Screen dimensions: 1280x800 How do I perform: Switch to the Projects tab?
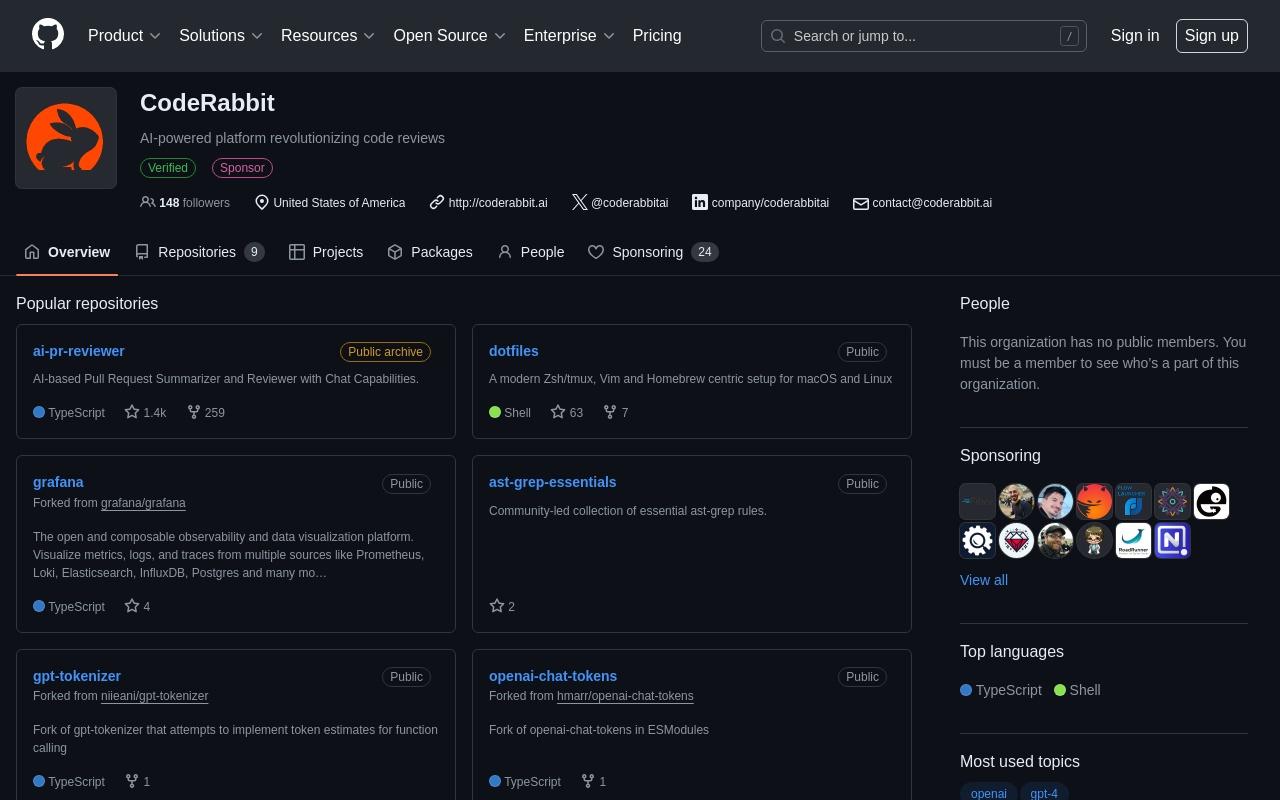pyautogui.click(x=326, y=252)
